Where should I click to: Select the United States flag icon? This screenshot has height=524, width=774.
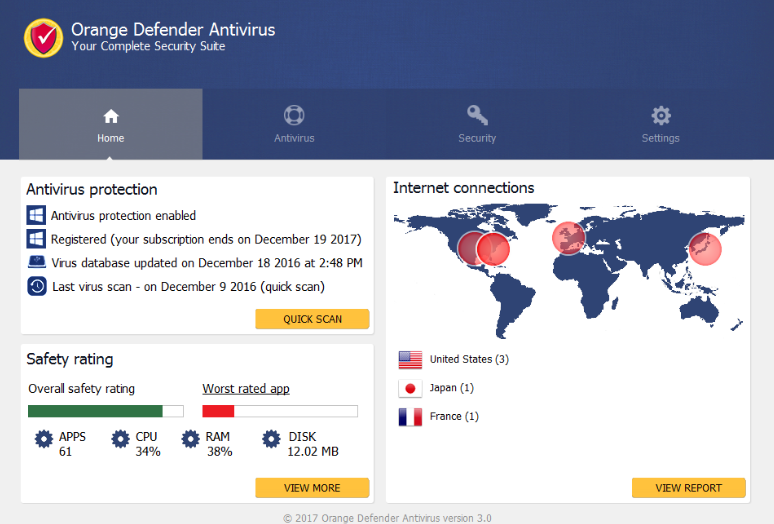pos(410,360)
